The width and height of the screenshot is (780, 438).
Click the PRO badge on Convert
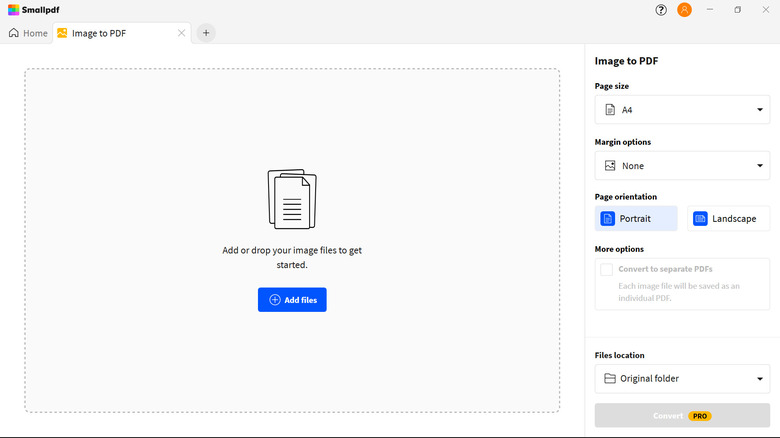(x=699, y=416)
